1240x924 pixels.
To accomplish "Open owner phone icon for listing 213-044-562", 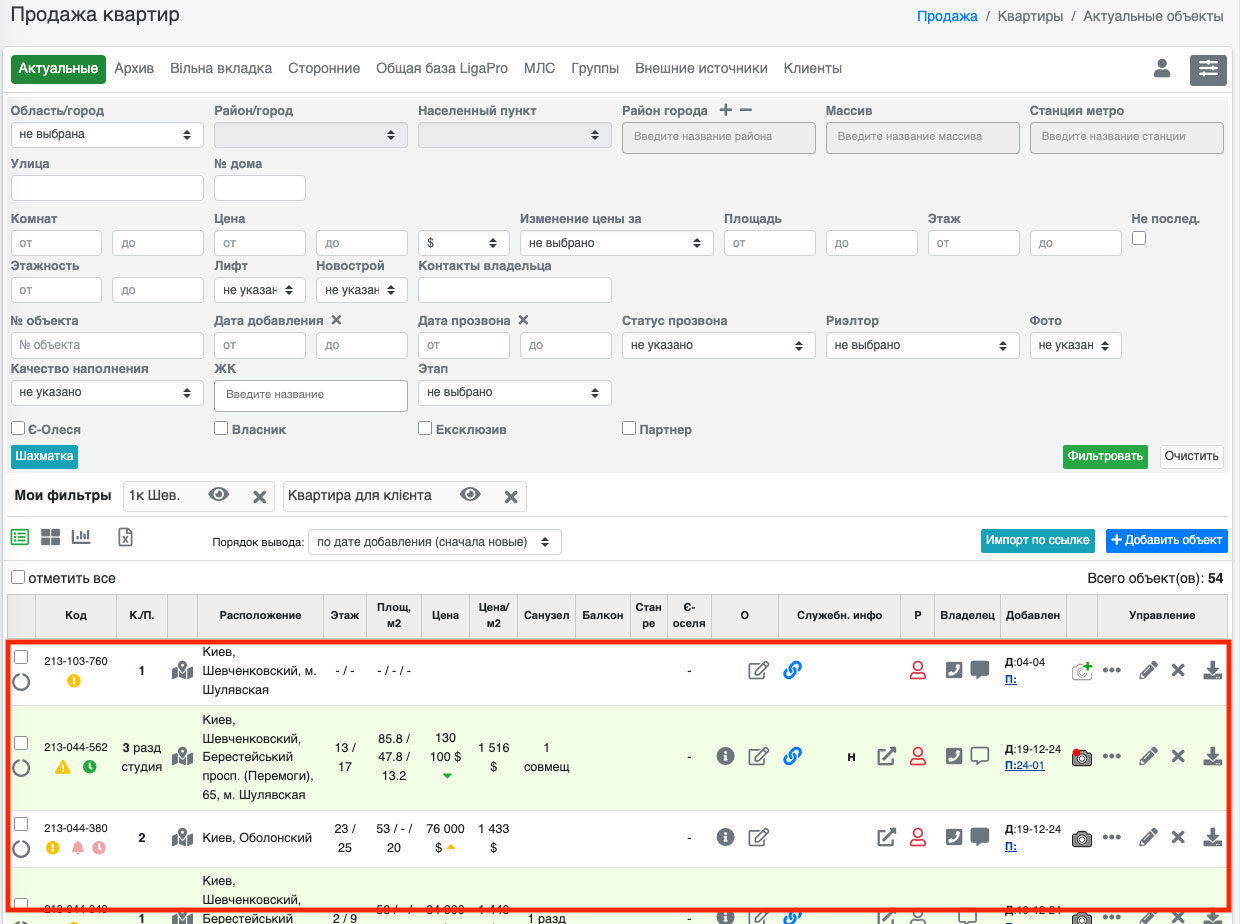I will [x=954, y=756].
